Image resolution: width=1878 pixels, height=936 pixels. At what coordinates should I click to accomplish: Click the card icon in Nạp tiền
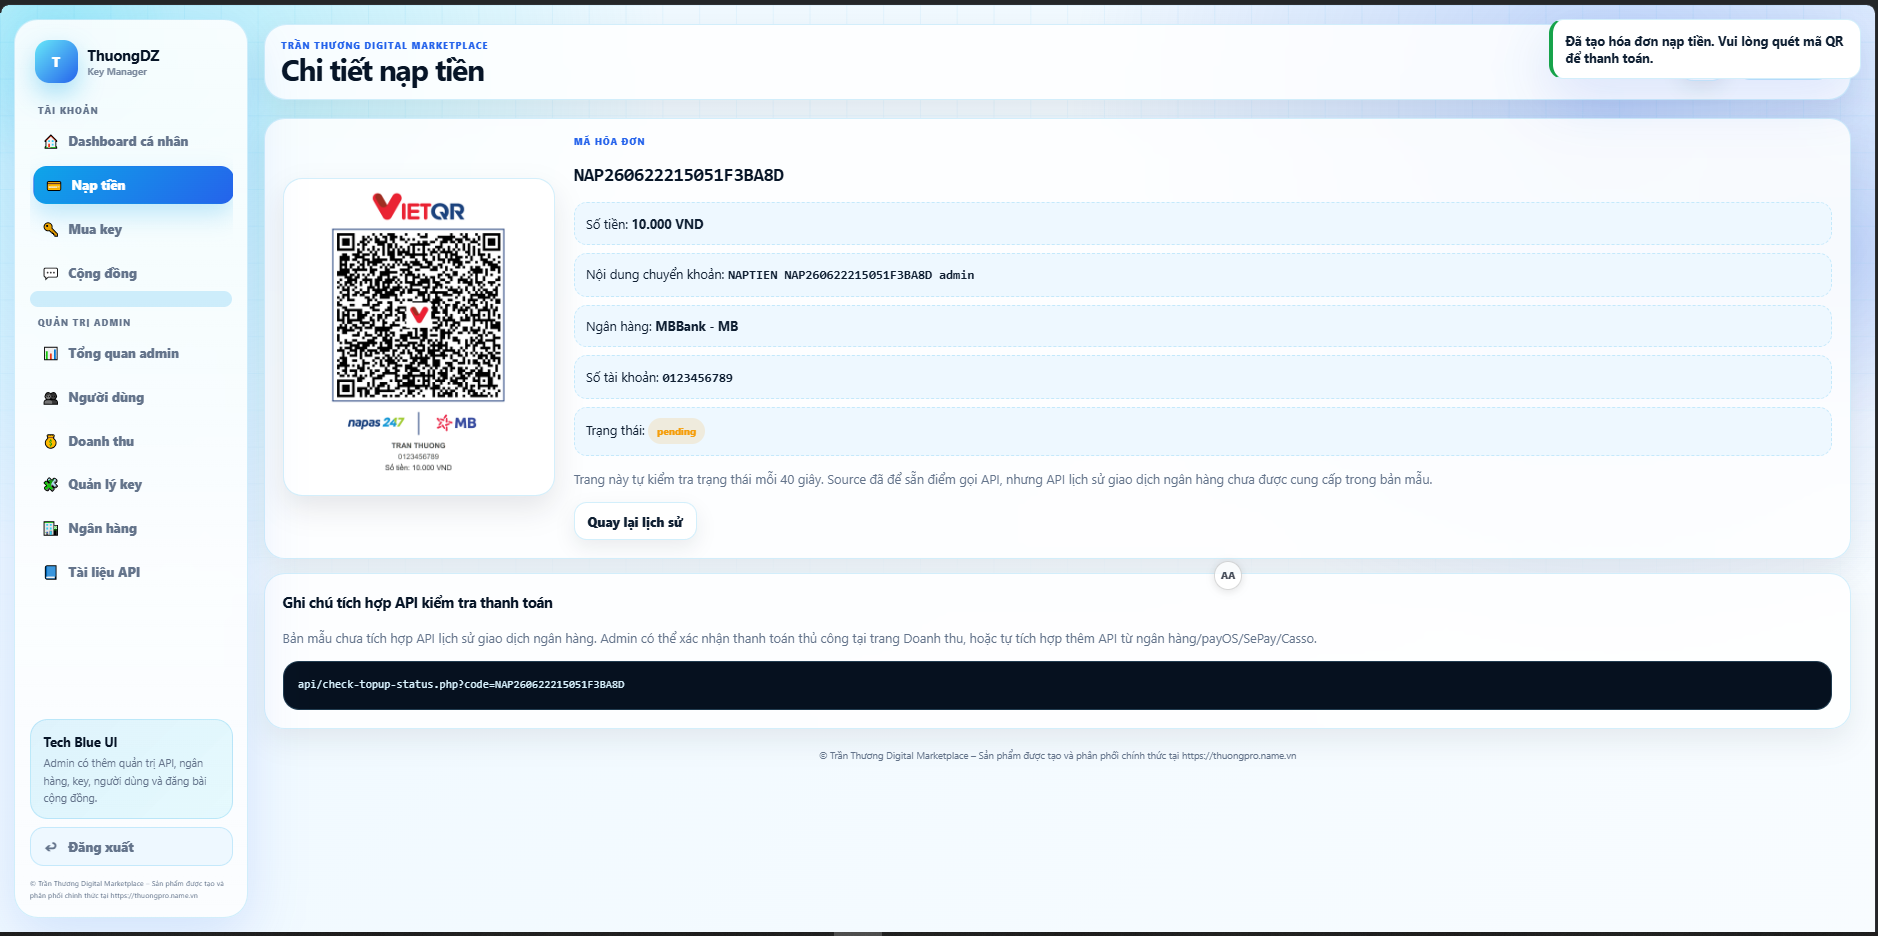[54, 186]
